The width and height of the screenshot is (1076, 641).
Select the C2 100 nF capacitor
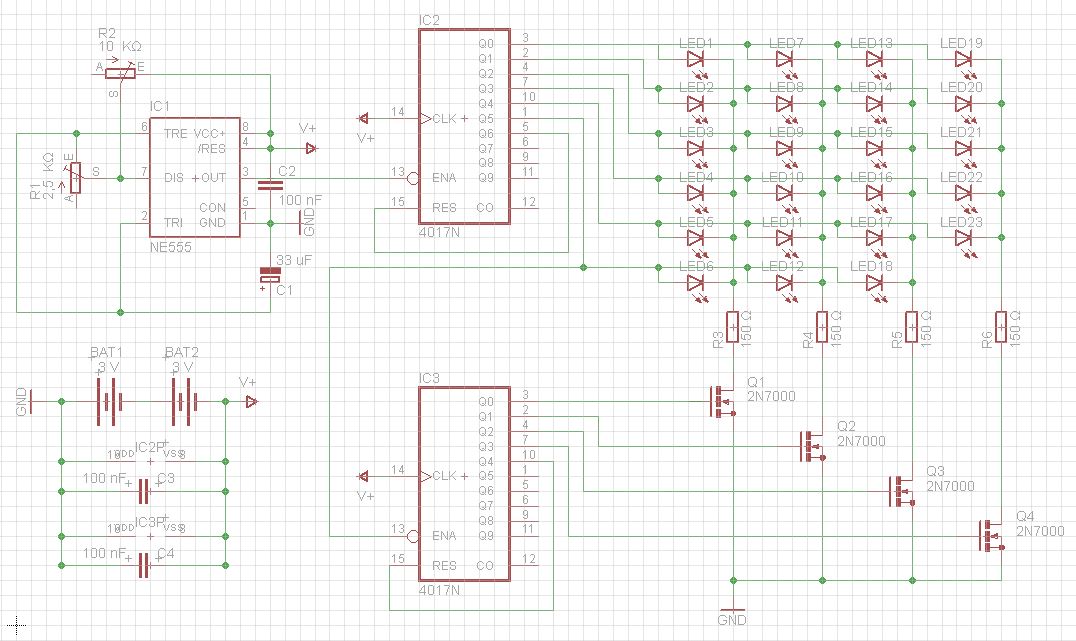269,185
